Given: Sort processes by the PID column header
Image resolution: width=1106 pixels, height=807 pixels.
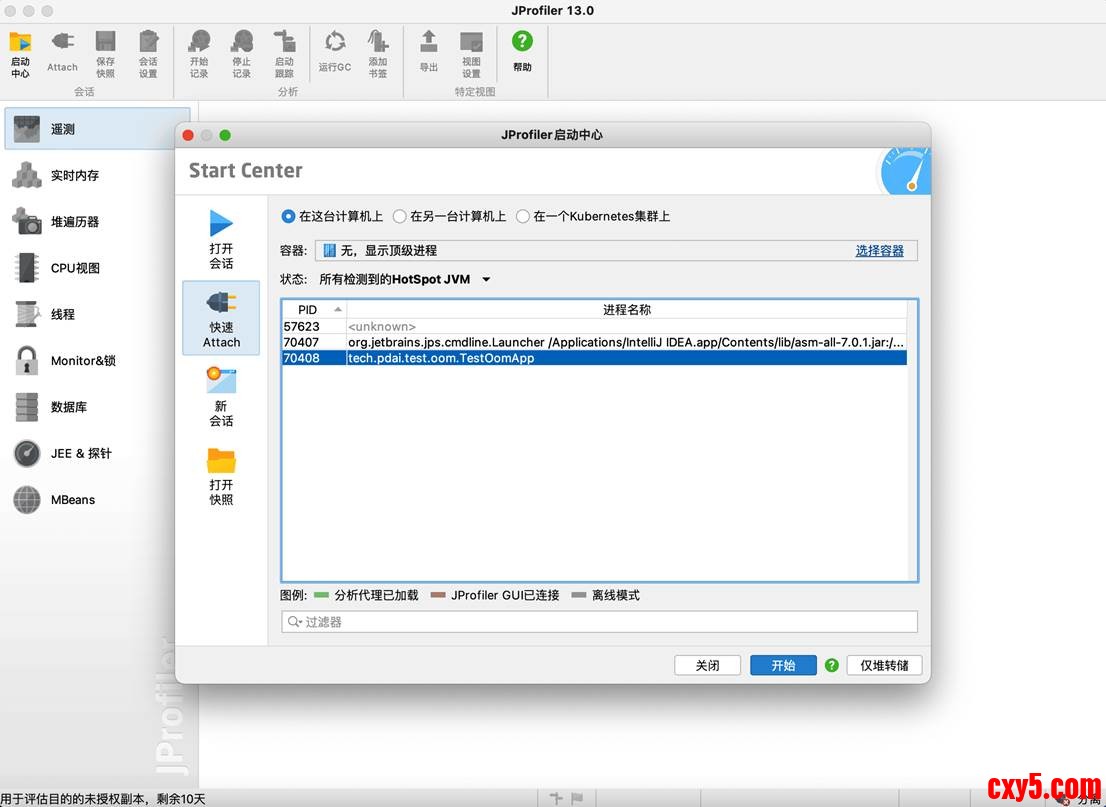Looking at the screenshot, I should [x=308, y=310].
